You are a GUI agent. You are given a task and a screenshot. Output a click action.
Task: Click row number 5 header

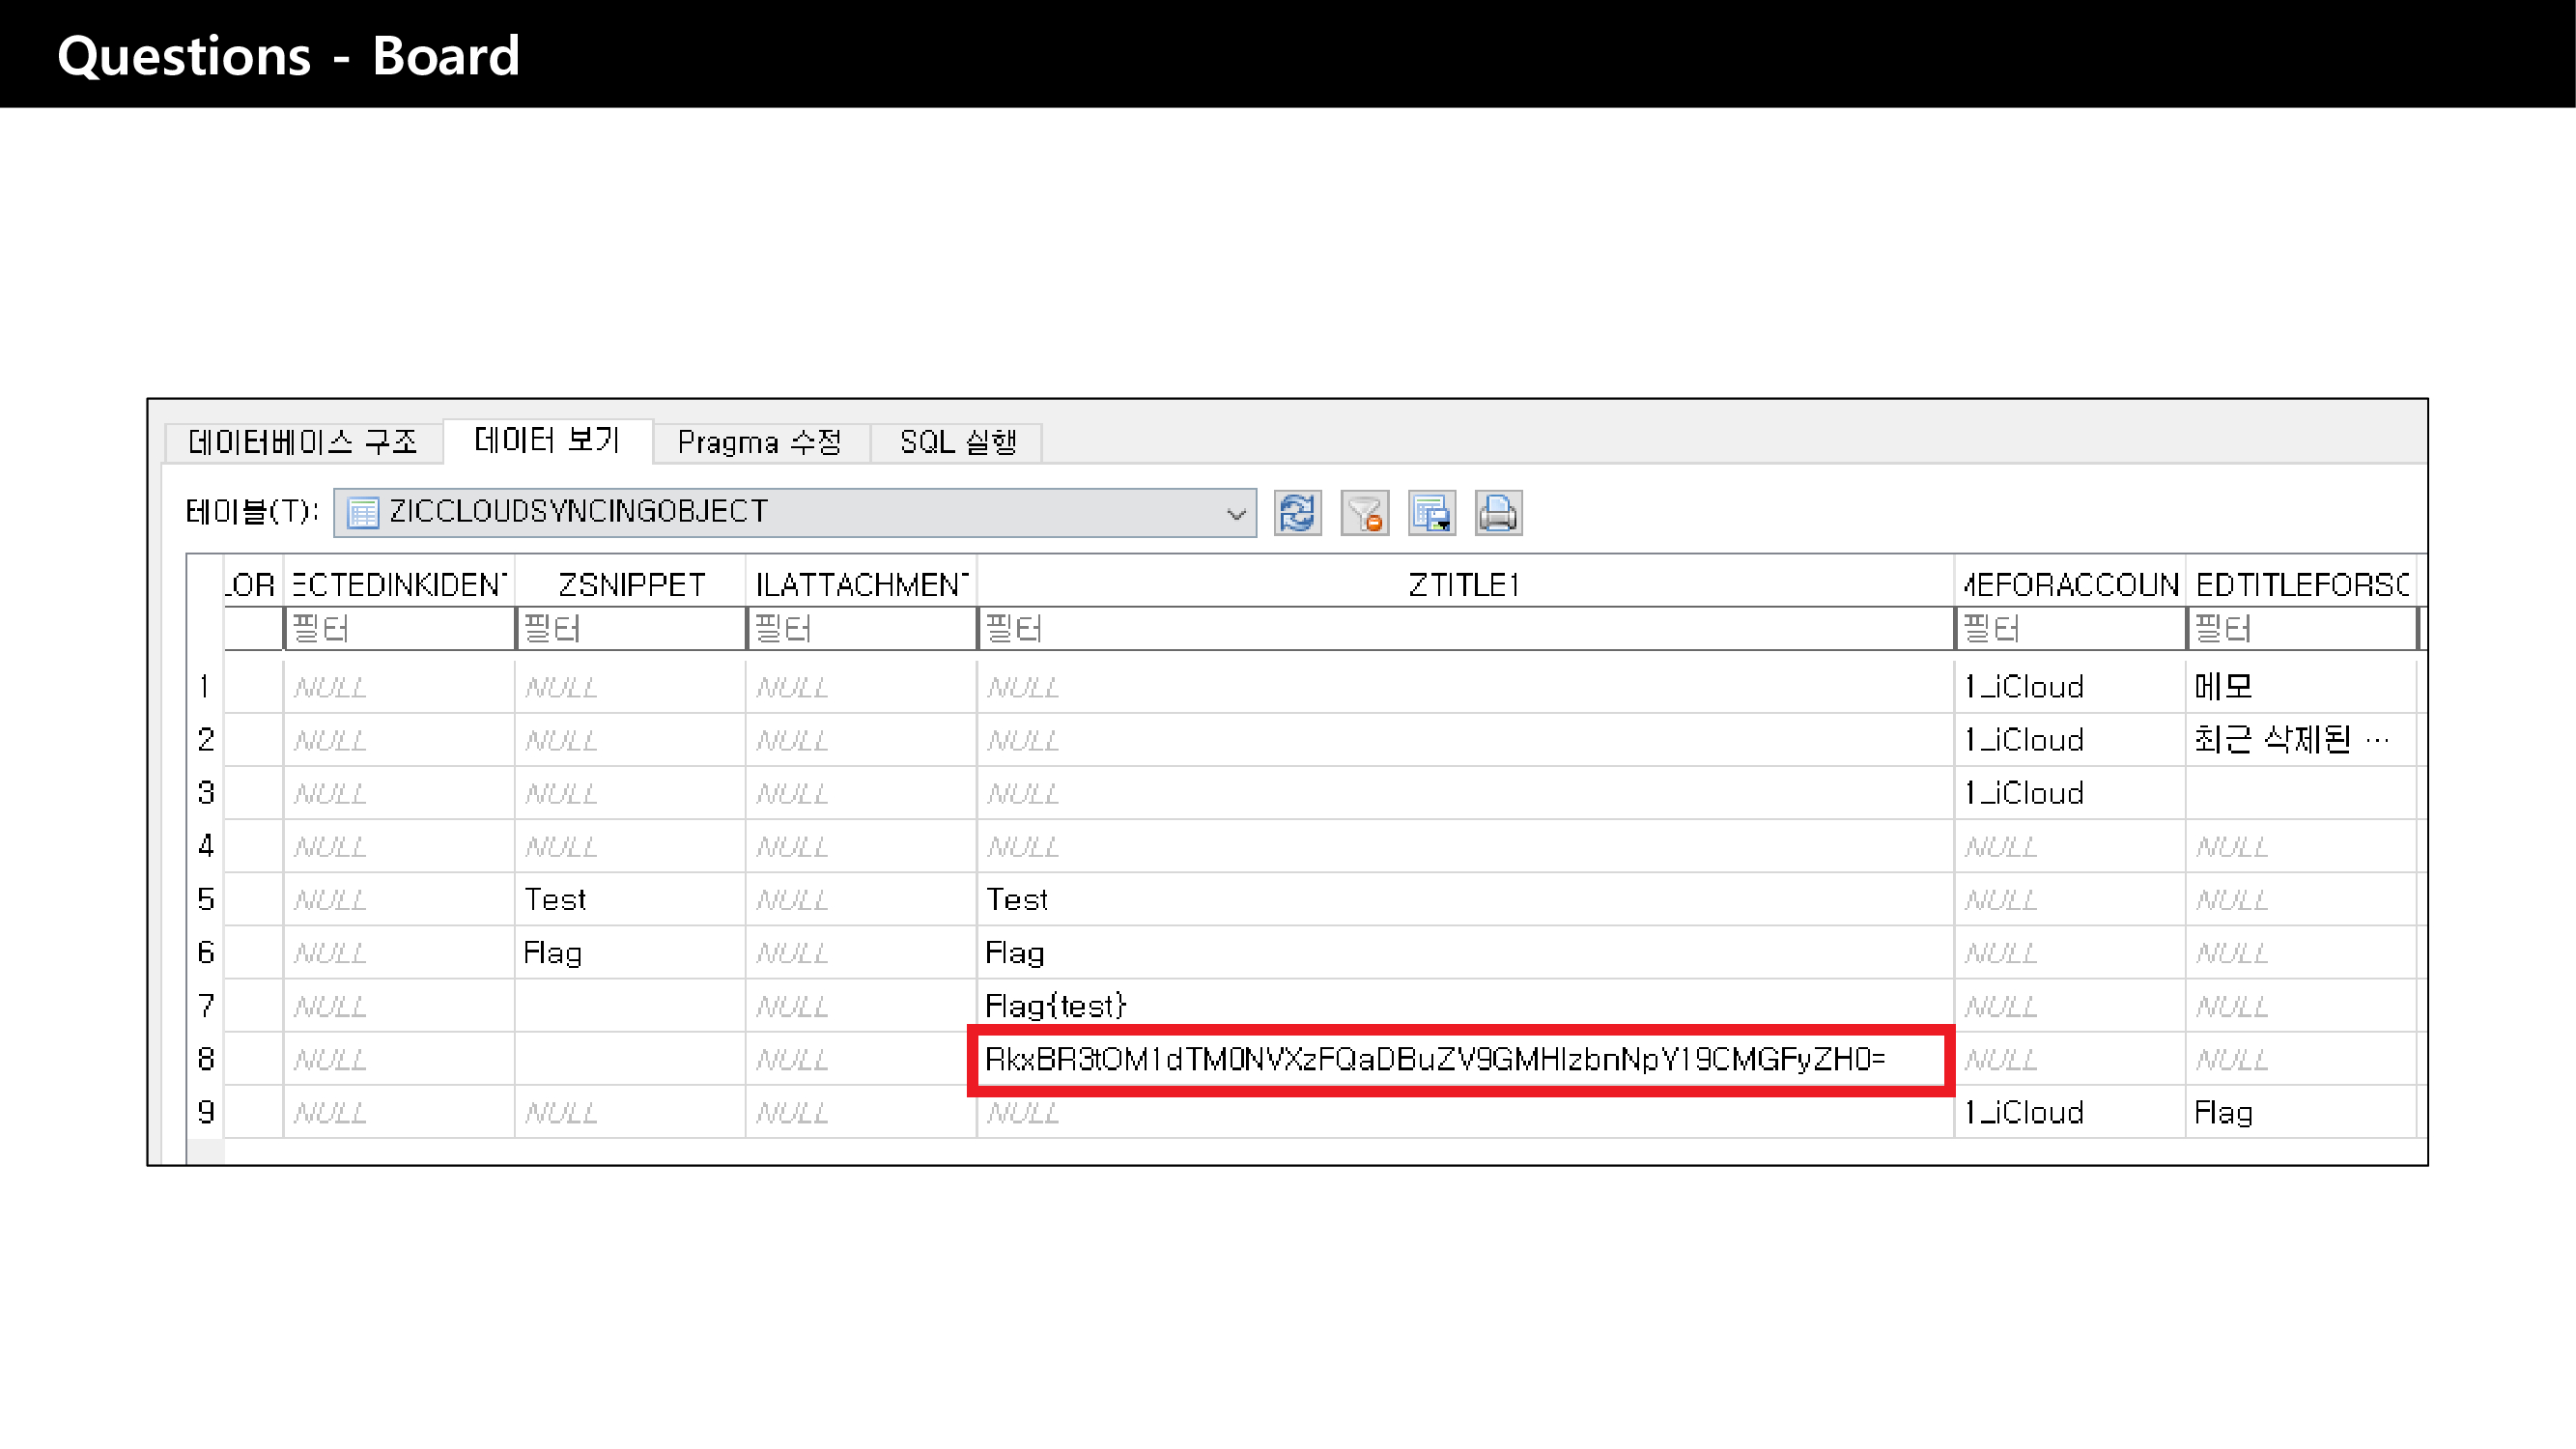coord(205,899)
